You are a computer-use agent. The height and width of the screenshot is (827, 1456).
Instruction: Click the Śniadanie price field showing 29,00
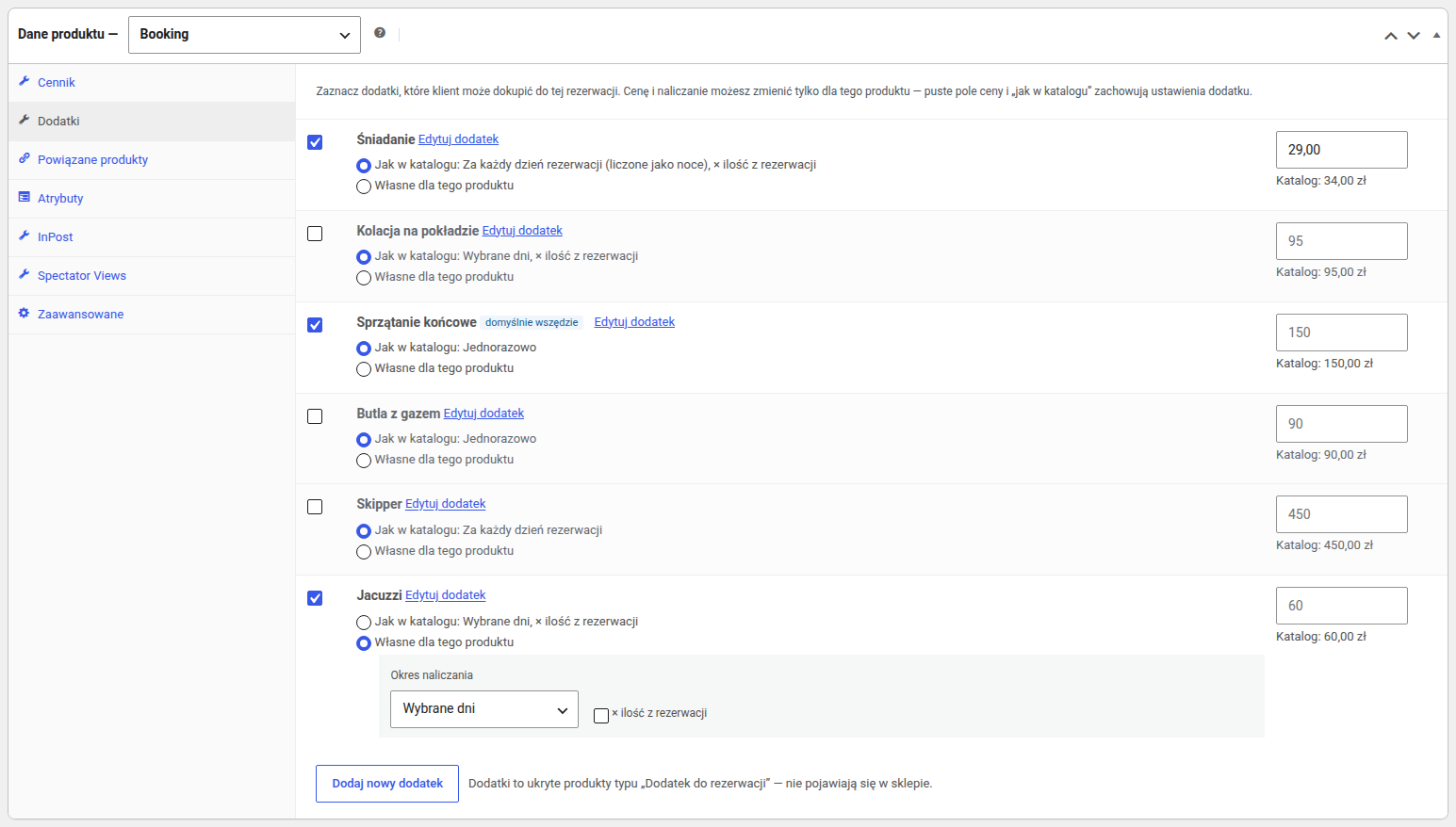pos(1342,150)
